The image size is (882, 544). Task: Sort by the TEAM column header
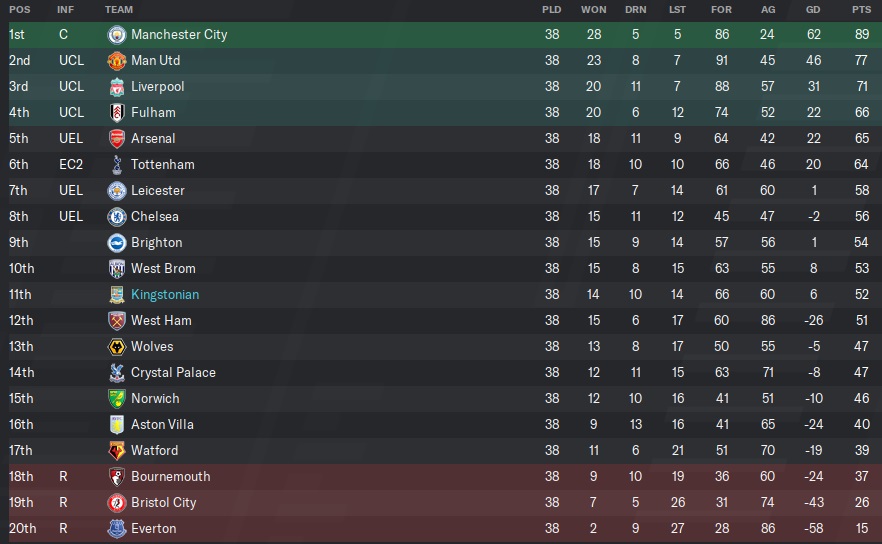[x=119, y=9]
